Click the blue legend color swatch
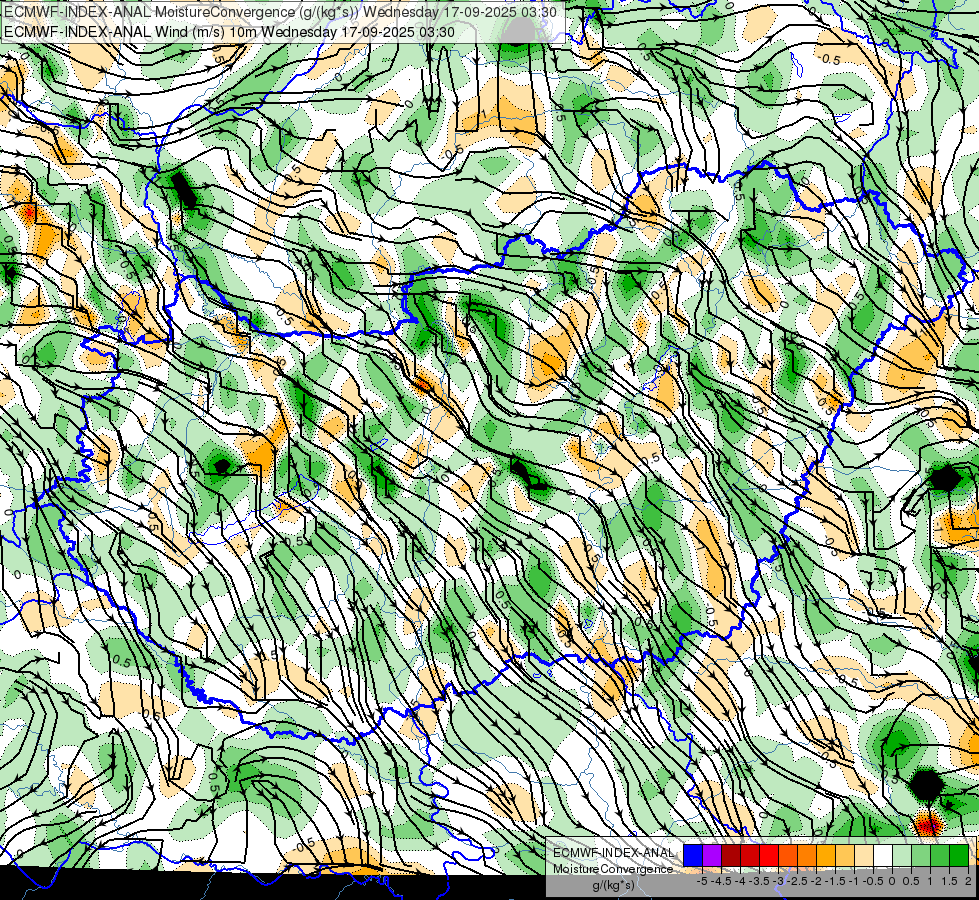 pyautogui.click(x=693, y=855)
